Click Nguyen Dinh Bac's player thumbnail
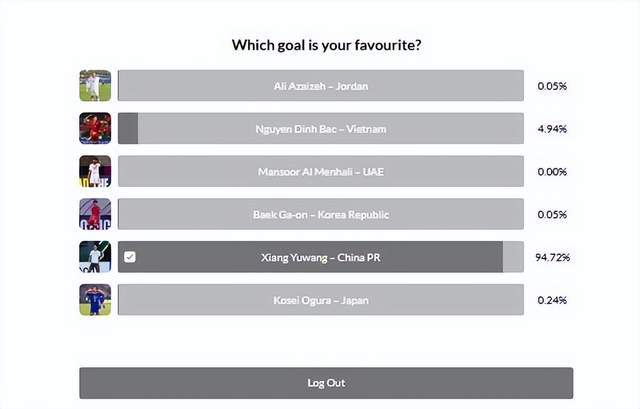The width and height of the screenshot is (640, 409). click(x=95, y=129)
